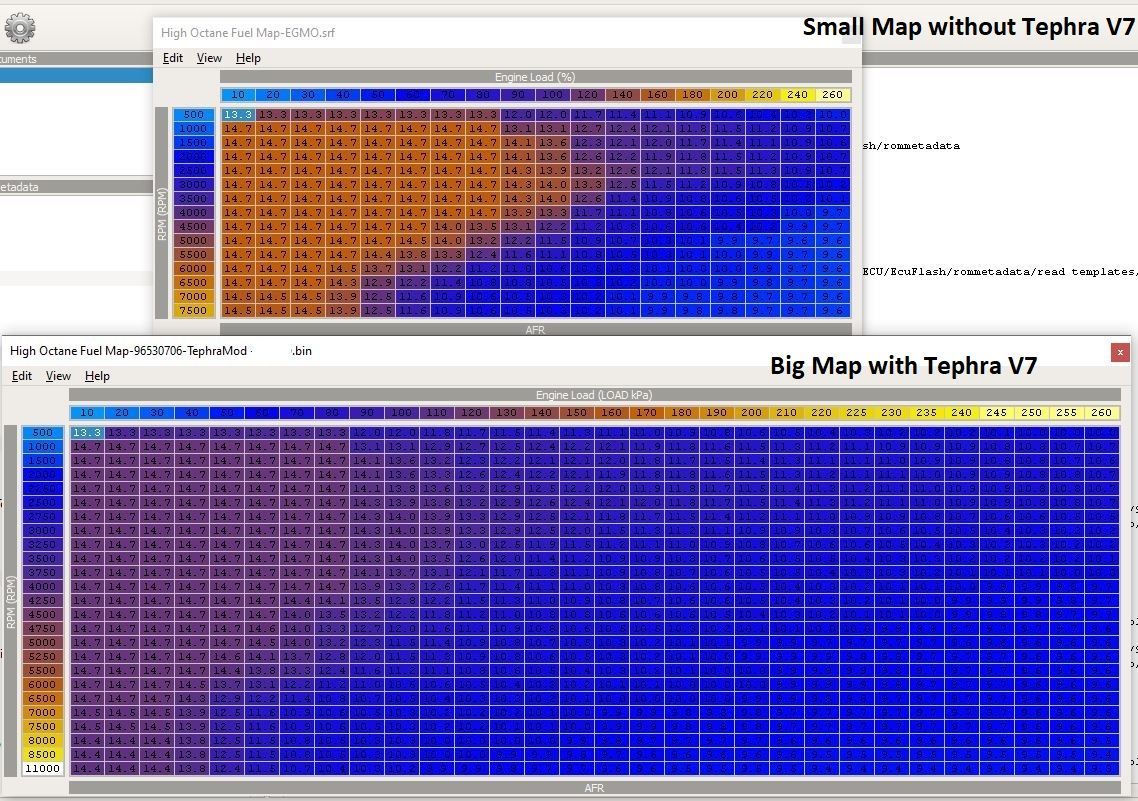Click the 6000 RPM row header in small map
Screen dimensions: 1138x801
pyautogui.click(x=192, y=269)
